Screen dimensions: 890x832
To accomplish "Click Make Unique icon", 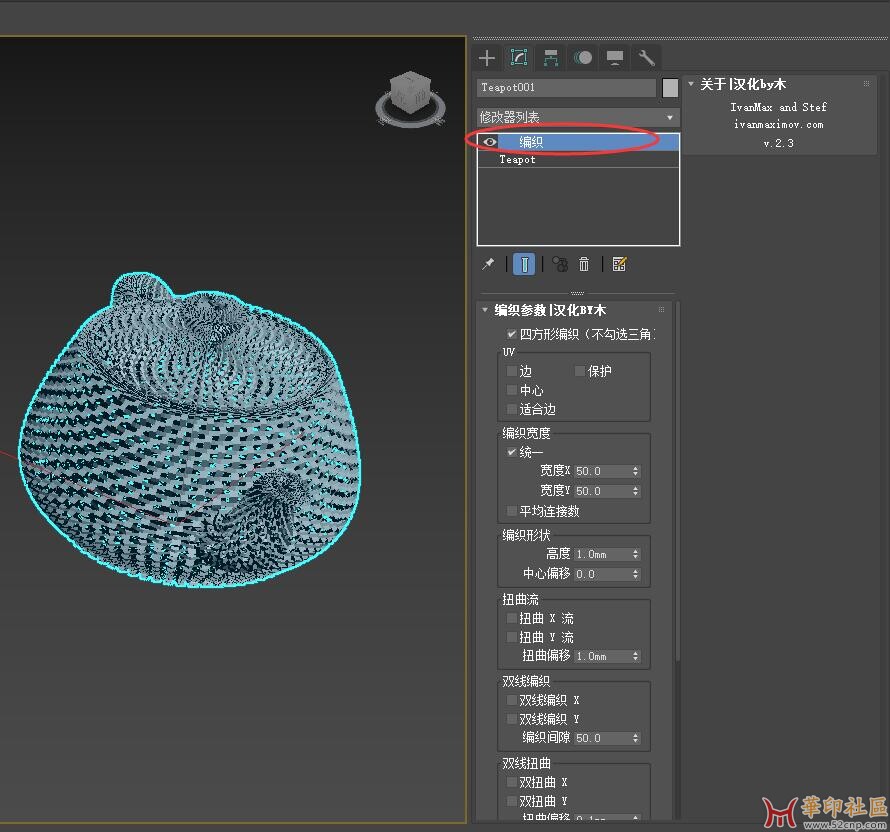I will pos(560,264).
